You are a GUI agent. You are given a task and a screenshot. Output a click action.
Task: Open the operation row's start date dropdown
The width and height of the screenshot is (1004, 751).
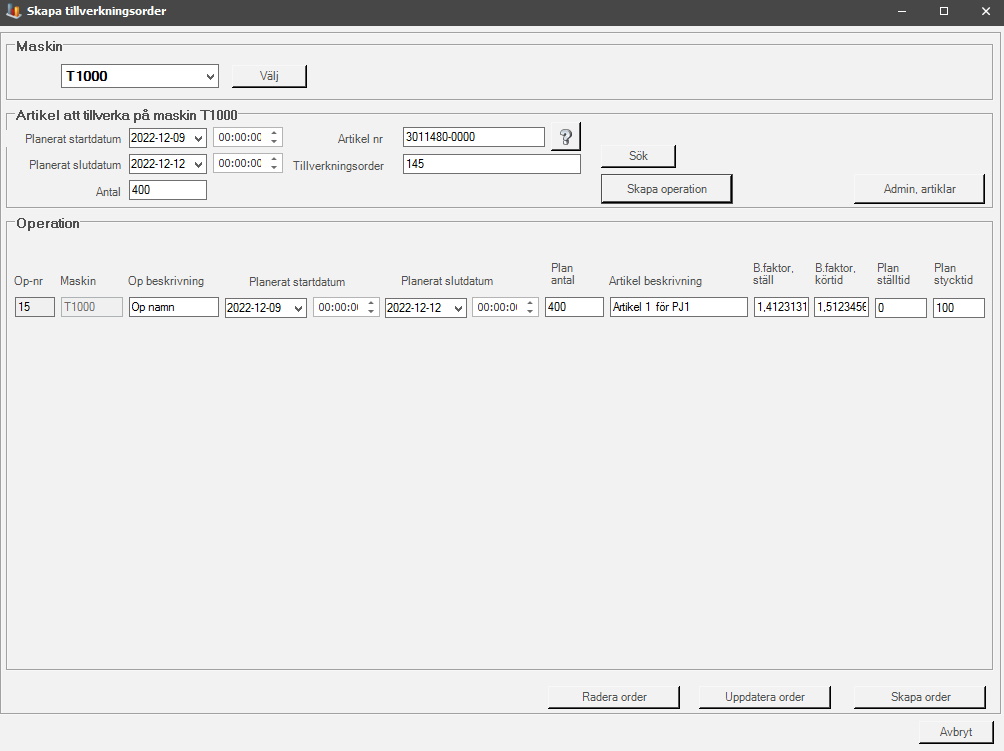[298, 308]
